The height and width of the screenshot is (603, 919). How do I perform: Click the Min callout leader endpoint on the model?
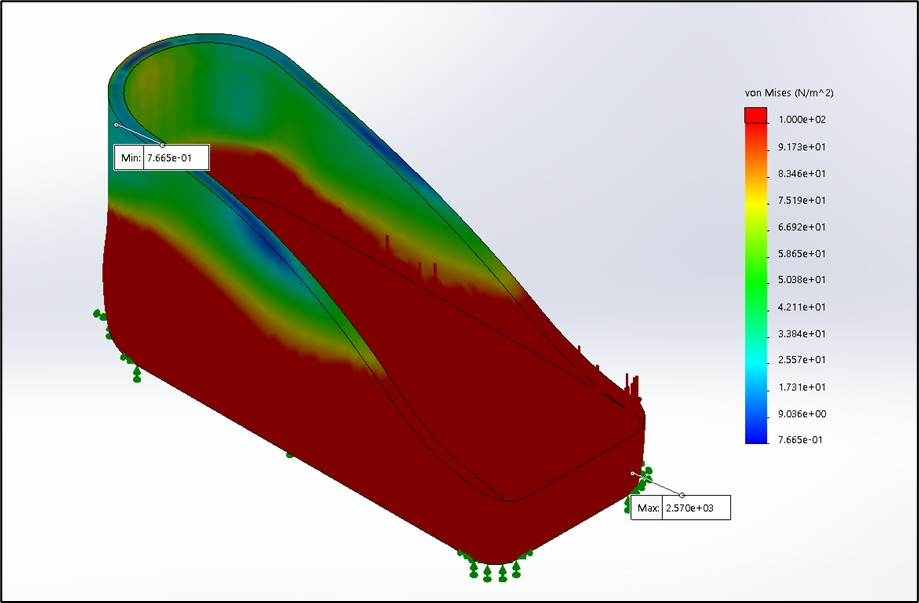point(116,125)
